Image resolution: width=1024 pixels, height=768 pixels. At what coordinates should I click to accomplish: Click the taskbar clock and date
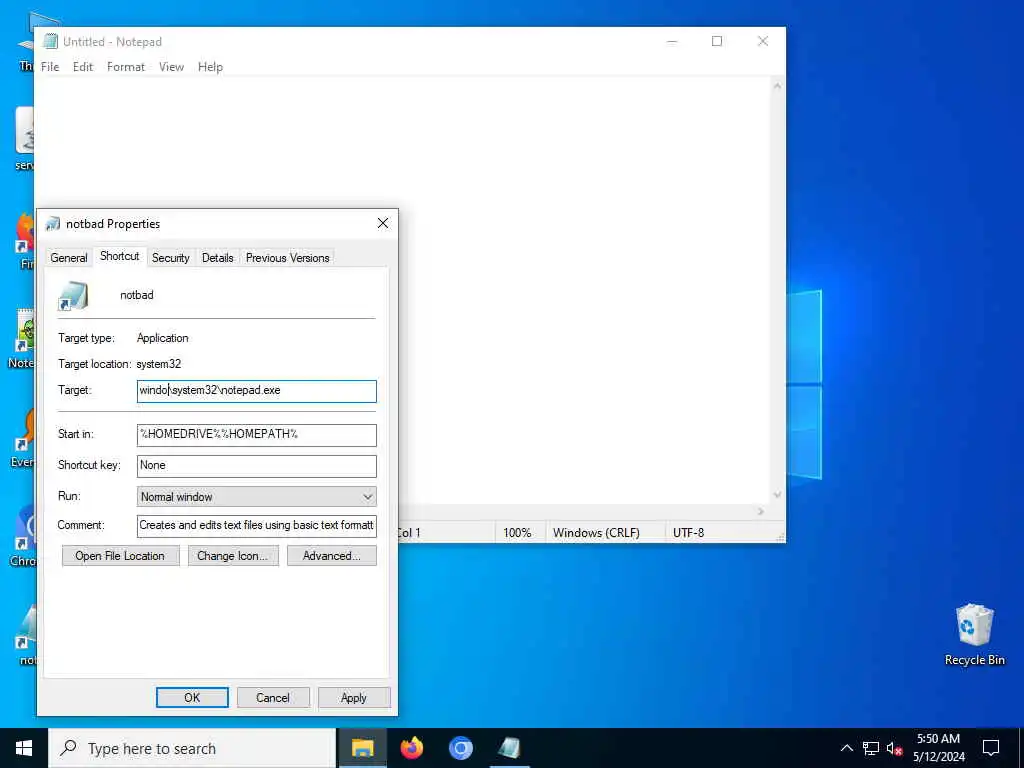click(938, 748)
